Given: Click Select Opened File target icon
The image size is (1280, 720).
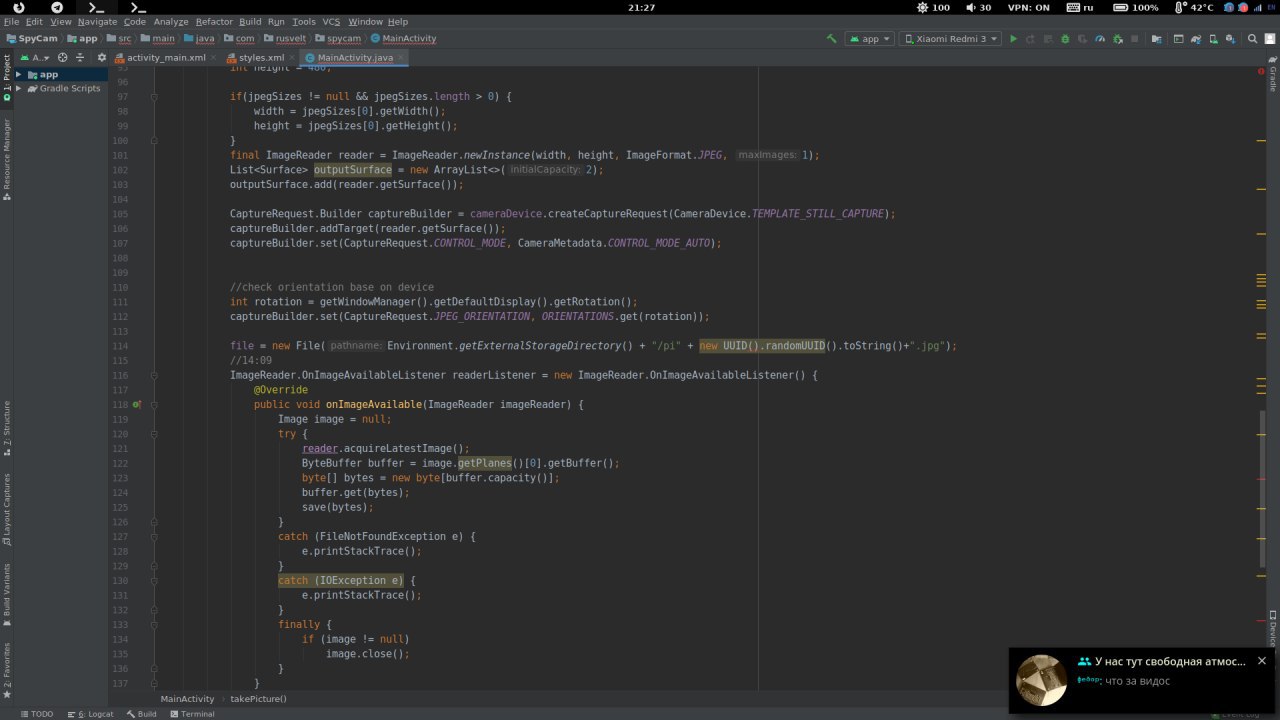Looking at the screenshot, I should coord(62,58).
